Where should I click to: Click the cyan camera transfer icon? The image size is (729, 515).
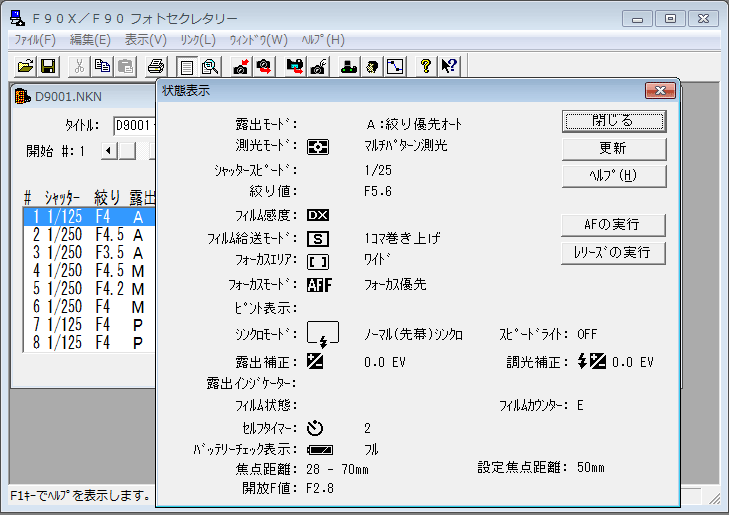295,66
